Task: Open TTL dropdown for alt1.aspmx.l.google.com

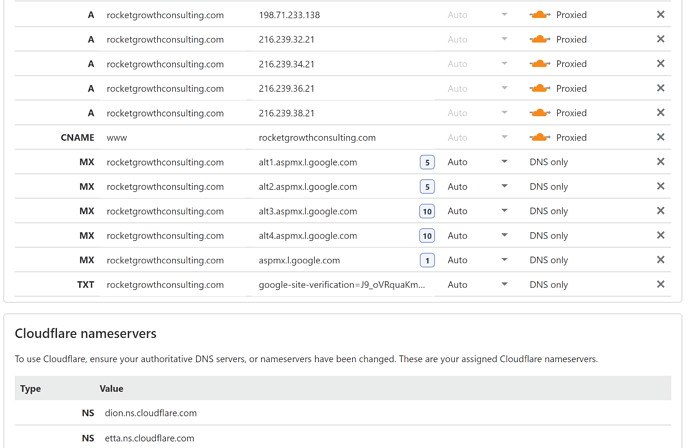Action: point(504,162)
